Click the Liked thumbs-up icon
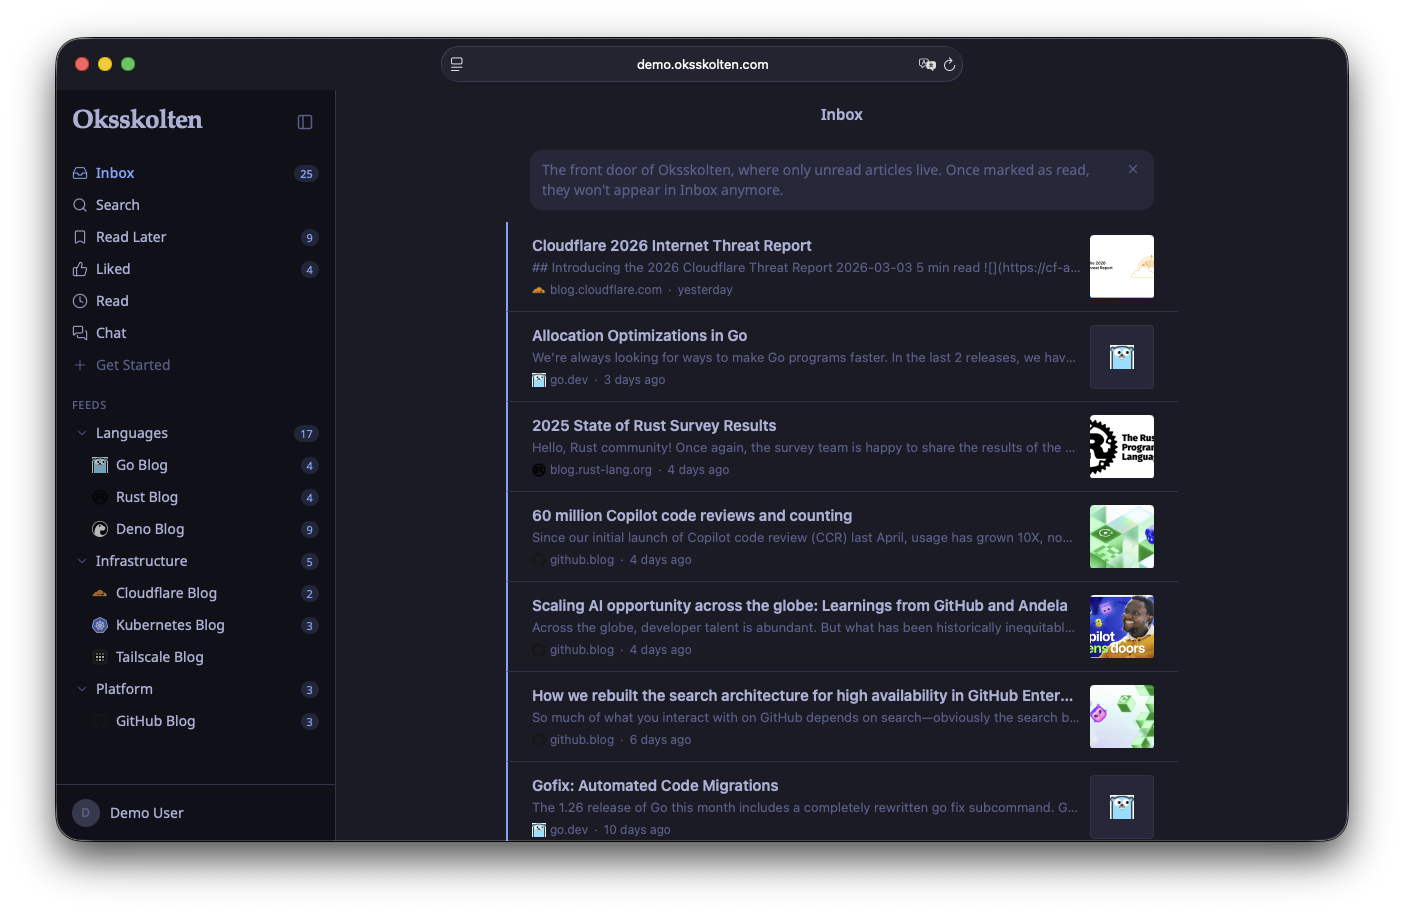1404x915 pixels. pyautogui.click(x=80, y=269)
